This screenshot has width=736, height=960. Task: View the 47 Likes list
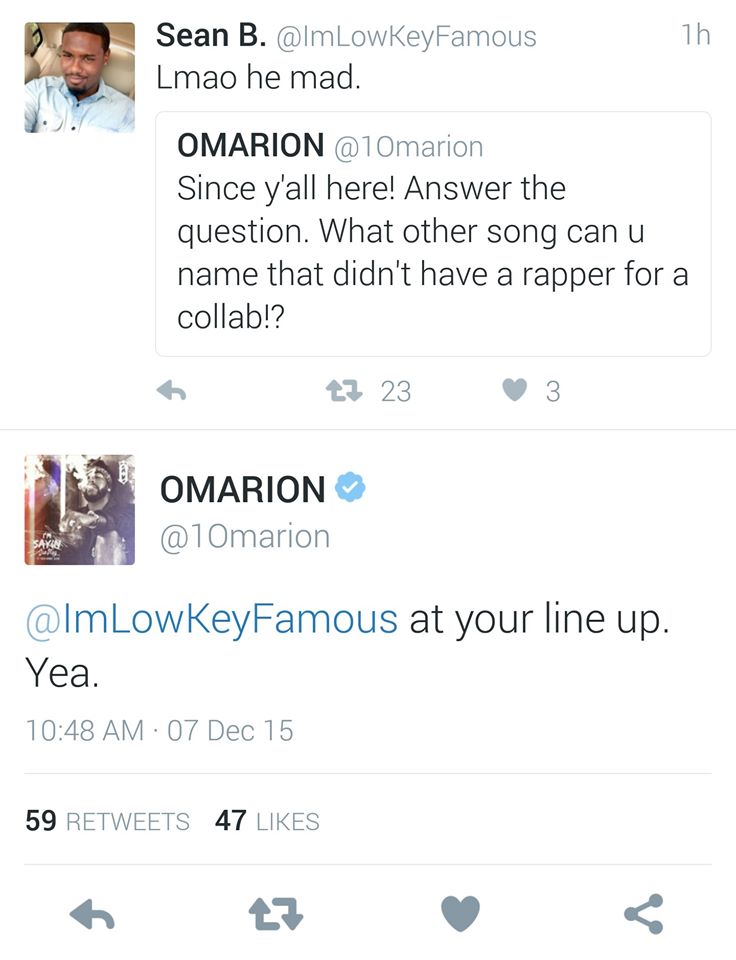[267, 820]
